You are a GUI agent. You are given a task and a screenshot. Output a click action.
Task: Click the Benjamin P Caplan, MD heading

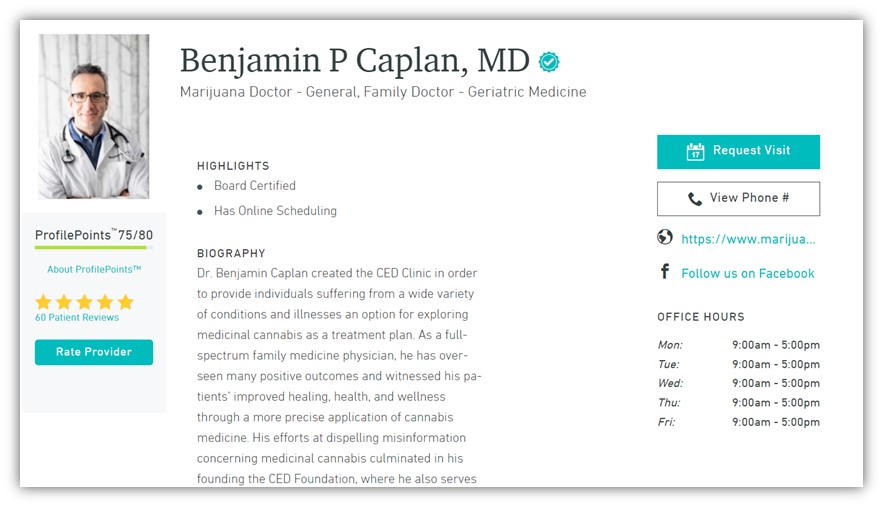click(355, 61)
